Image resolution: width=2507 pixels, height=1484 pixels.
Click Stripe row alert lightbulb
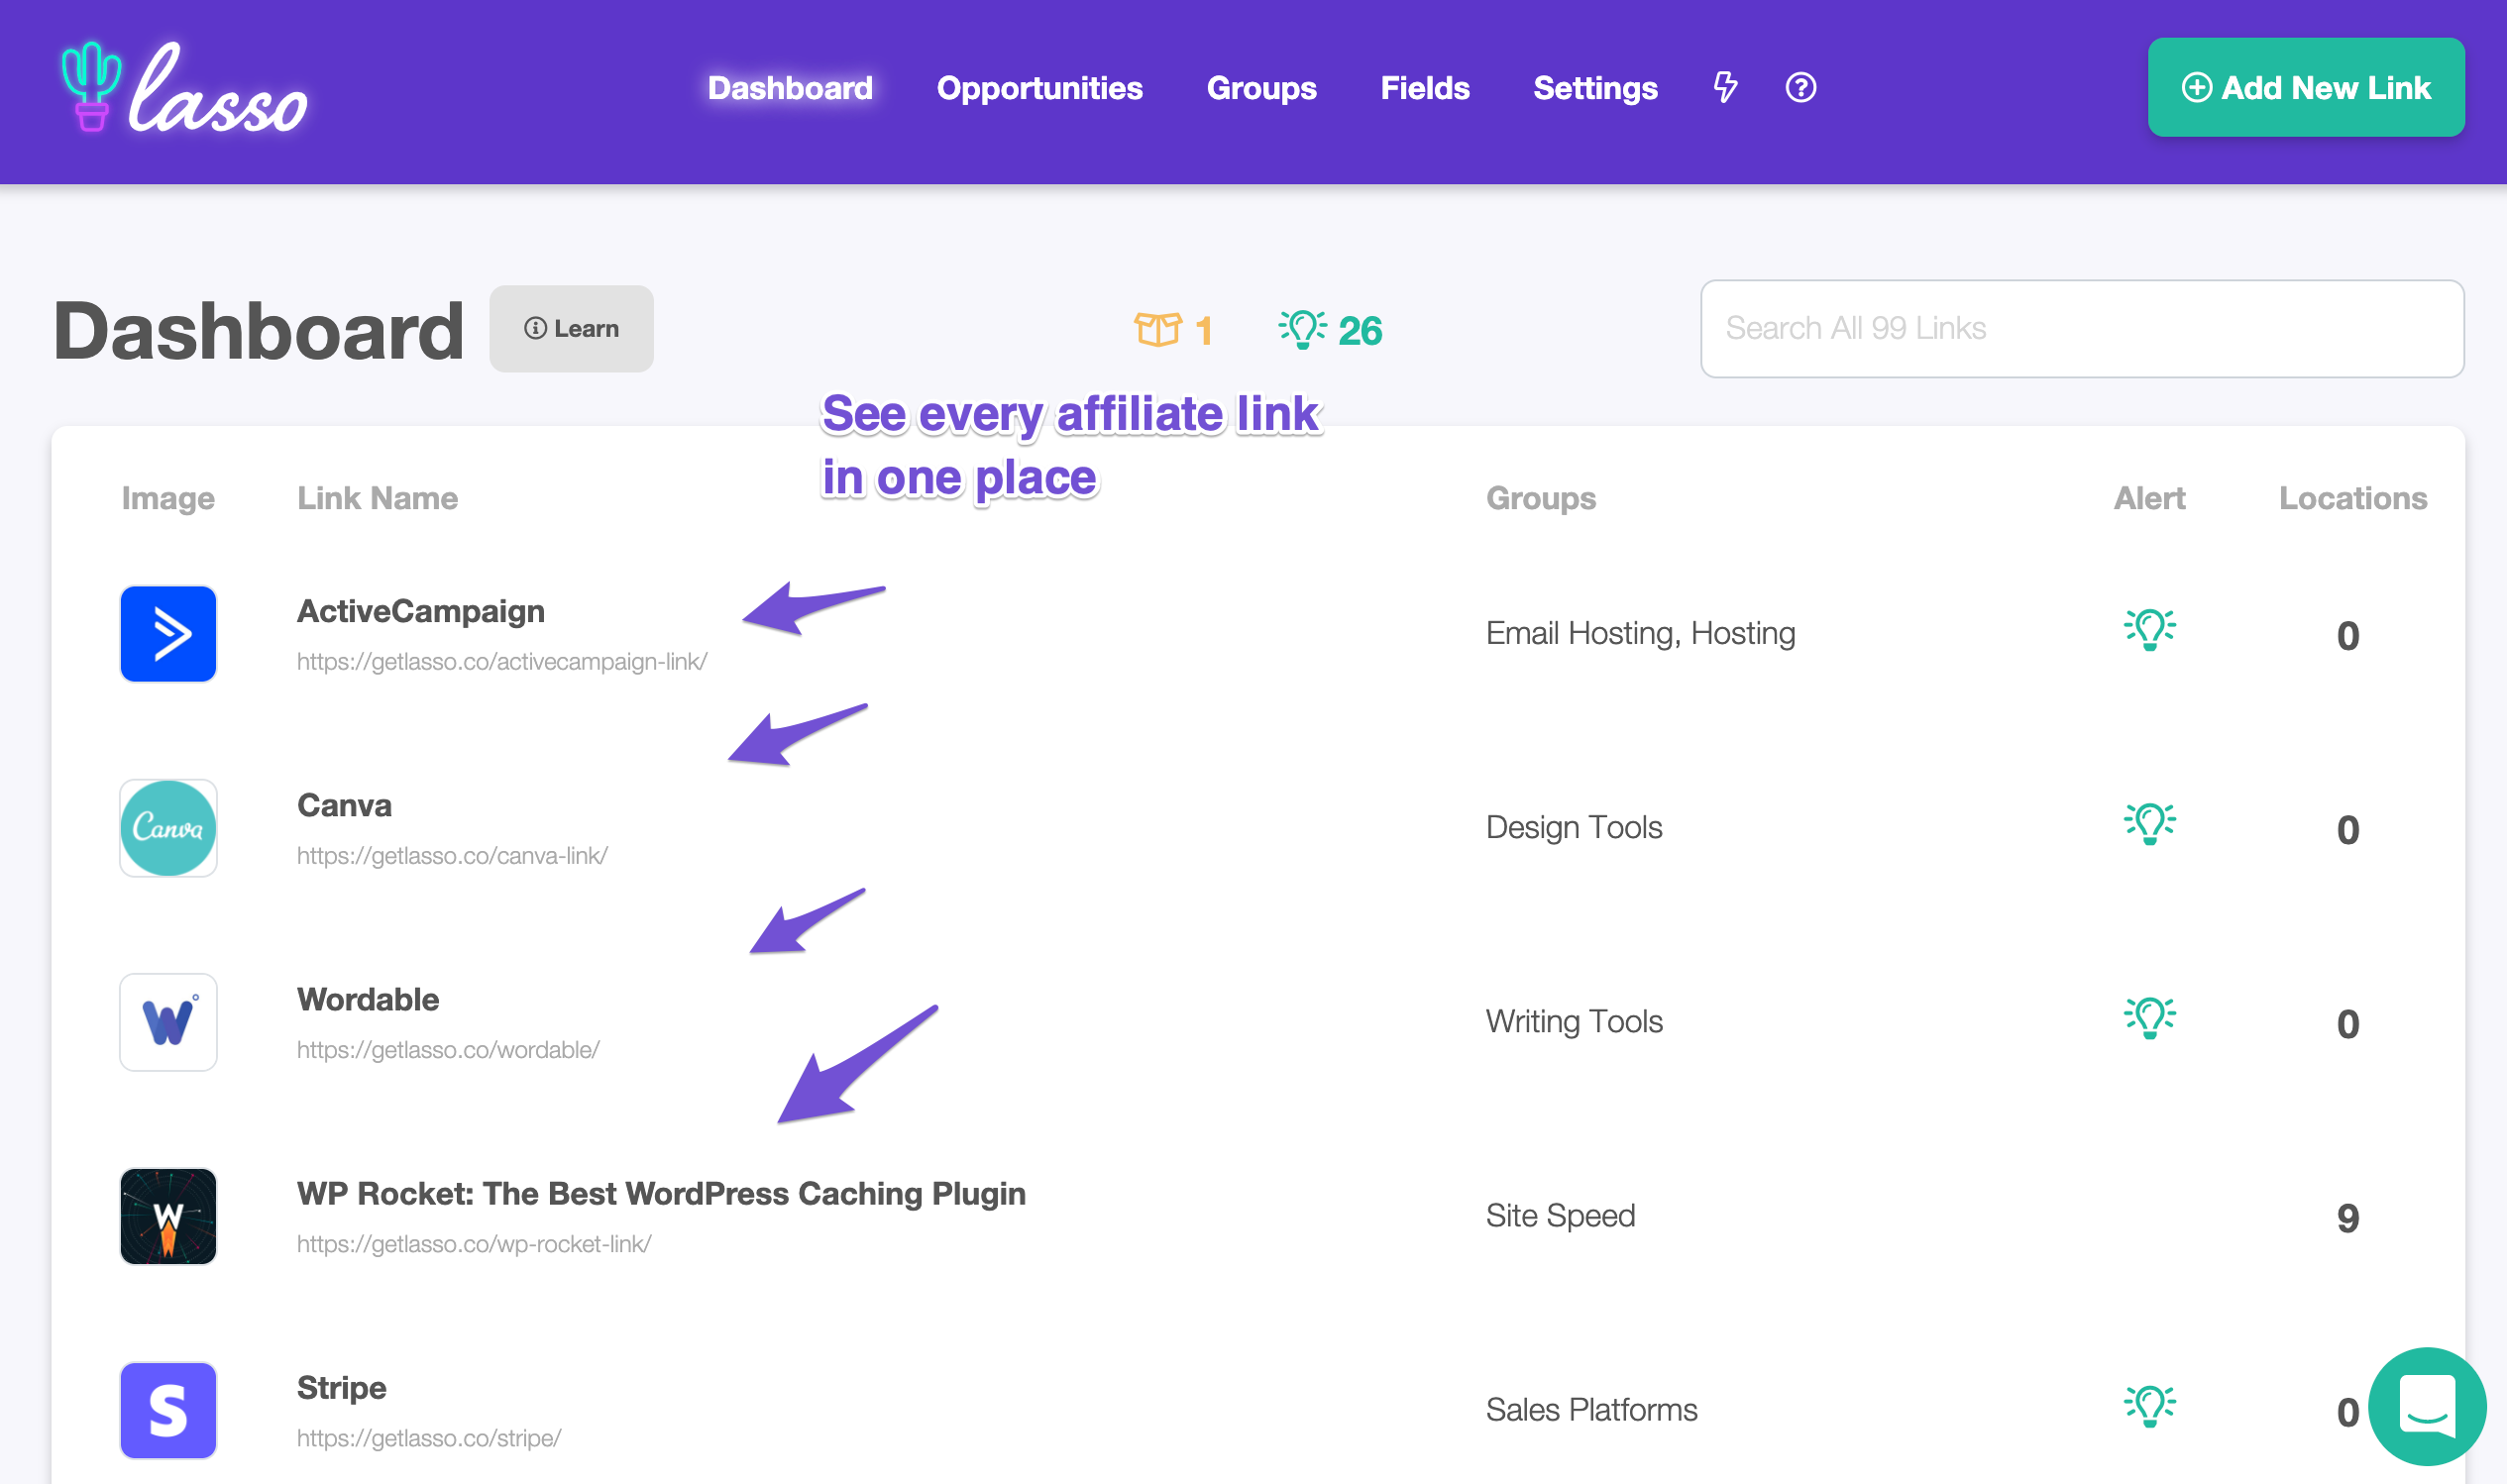coord(2149,1406)
